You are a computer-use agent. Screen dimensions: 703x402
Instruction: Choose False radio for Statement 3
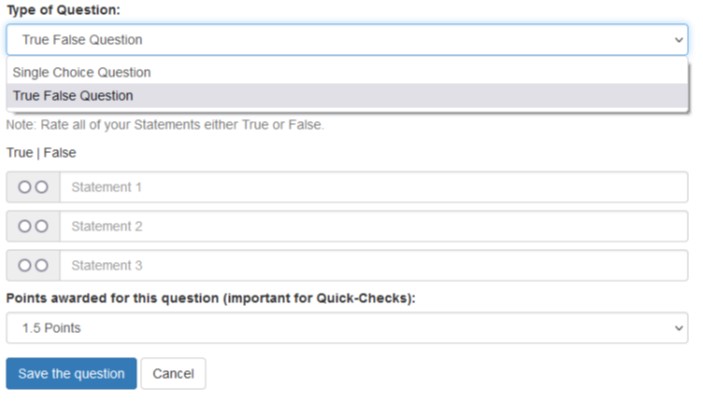click(x=42, y=265)
